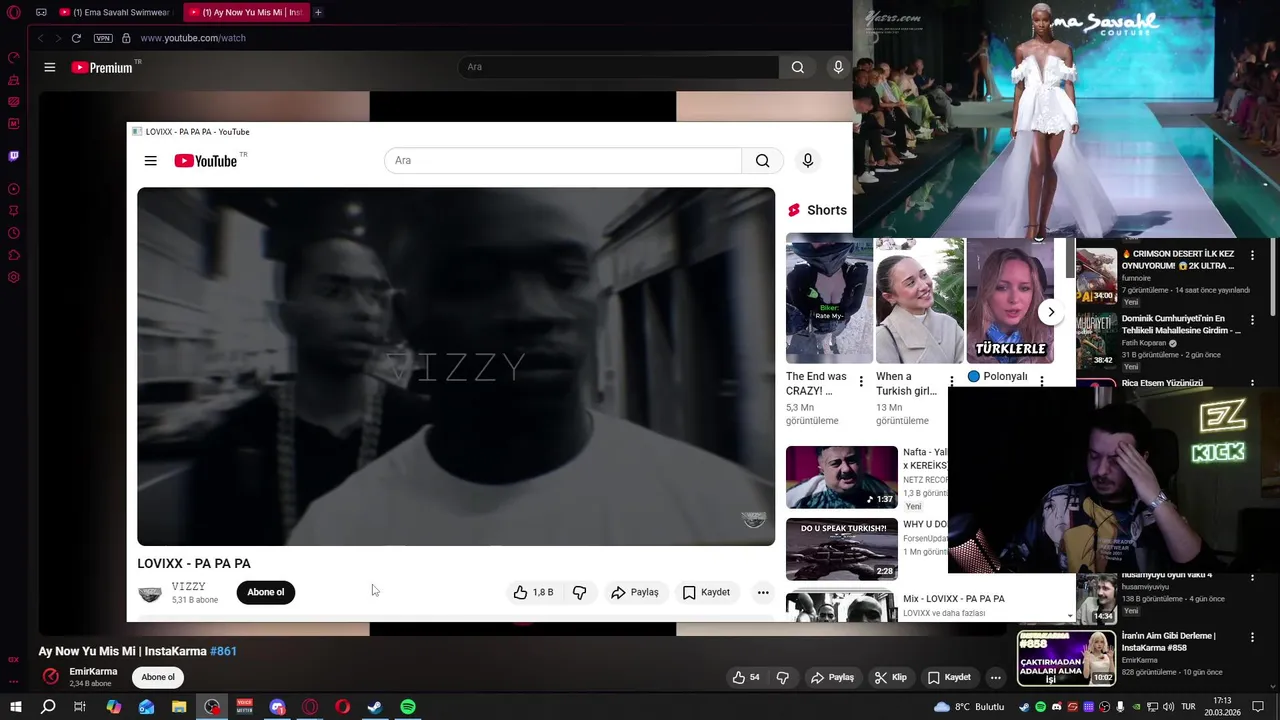Activate voice search microphone in LOVIXX window
Image resolution: width=1280 pixels, height=720 pixels.
(x=808, y=161)
